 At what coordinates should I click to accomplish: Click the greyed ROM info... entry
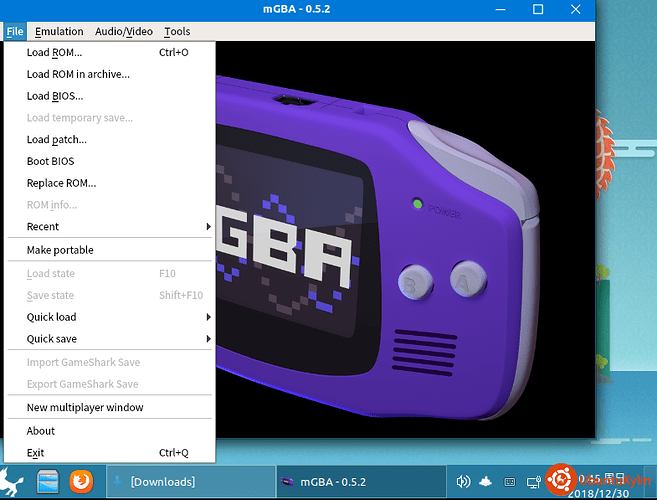click(x=110, y=205)
